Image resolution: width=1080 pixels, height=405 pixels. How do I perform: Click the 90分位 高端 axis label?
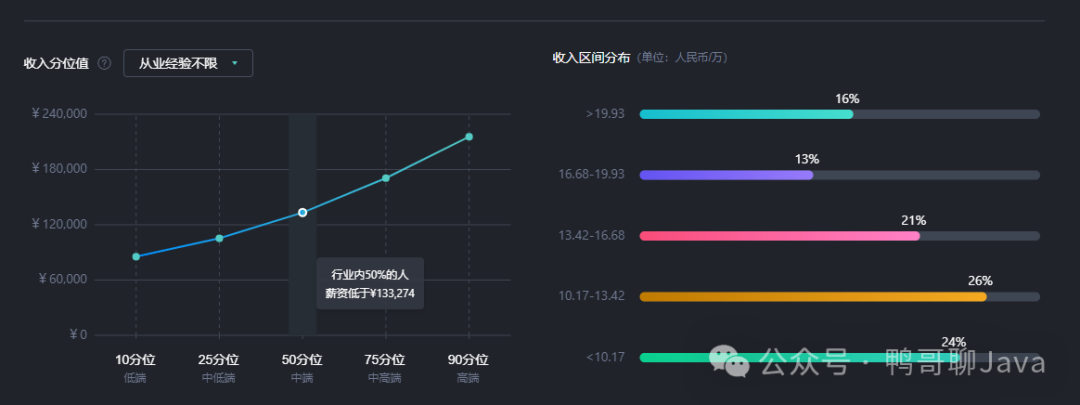point(469,367)
